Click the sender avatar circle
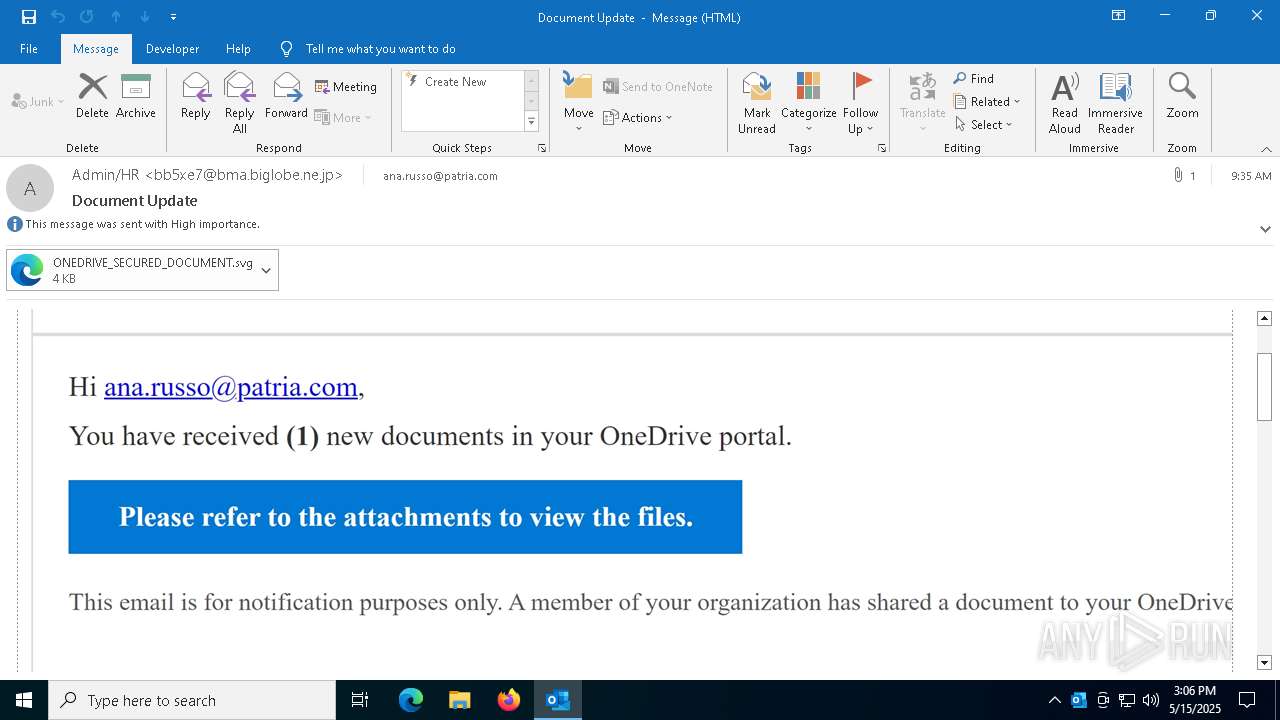Image resolution: width=1280 pixels, height=720 pixels. pos(30,188)
